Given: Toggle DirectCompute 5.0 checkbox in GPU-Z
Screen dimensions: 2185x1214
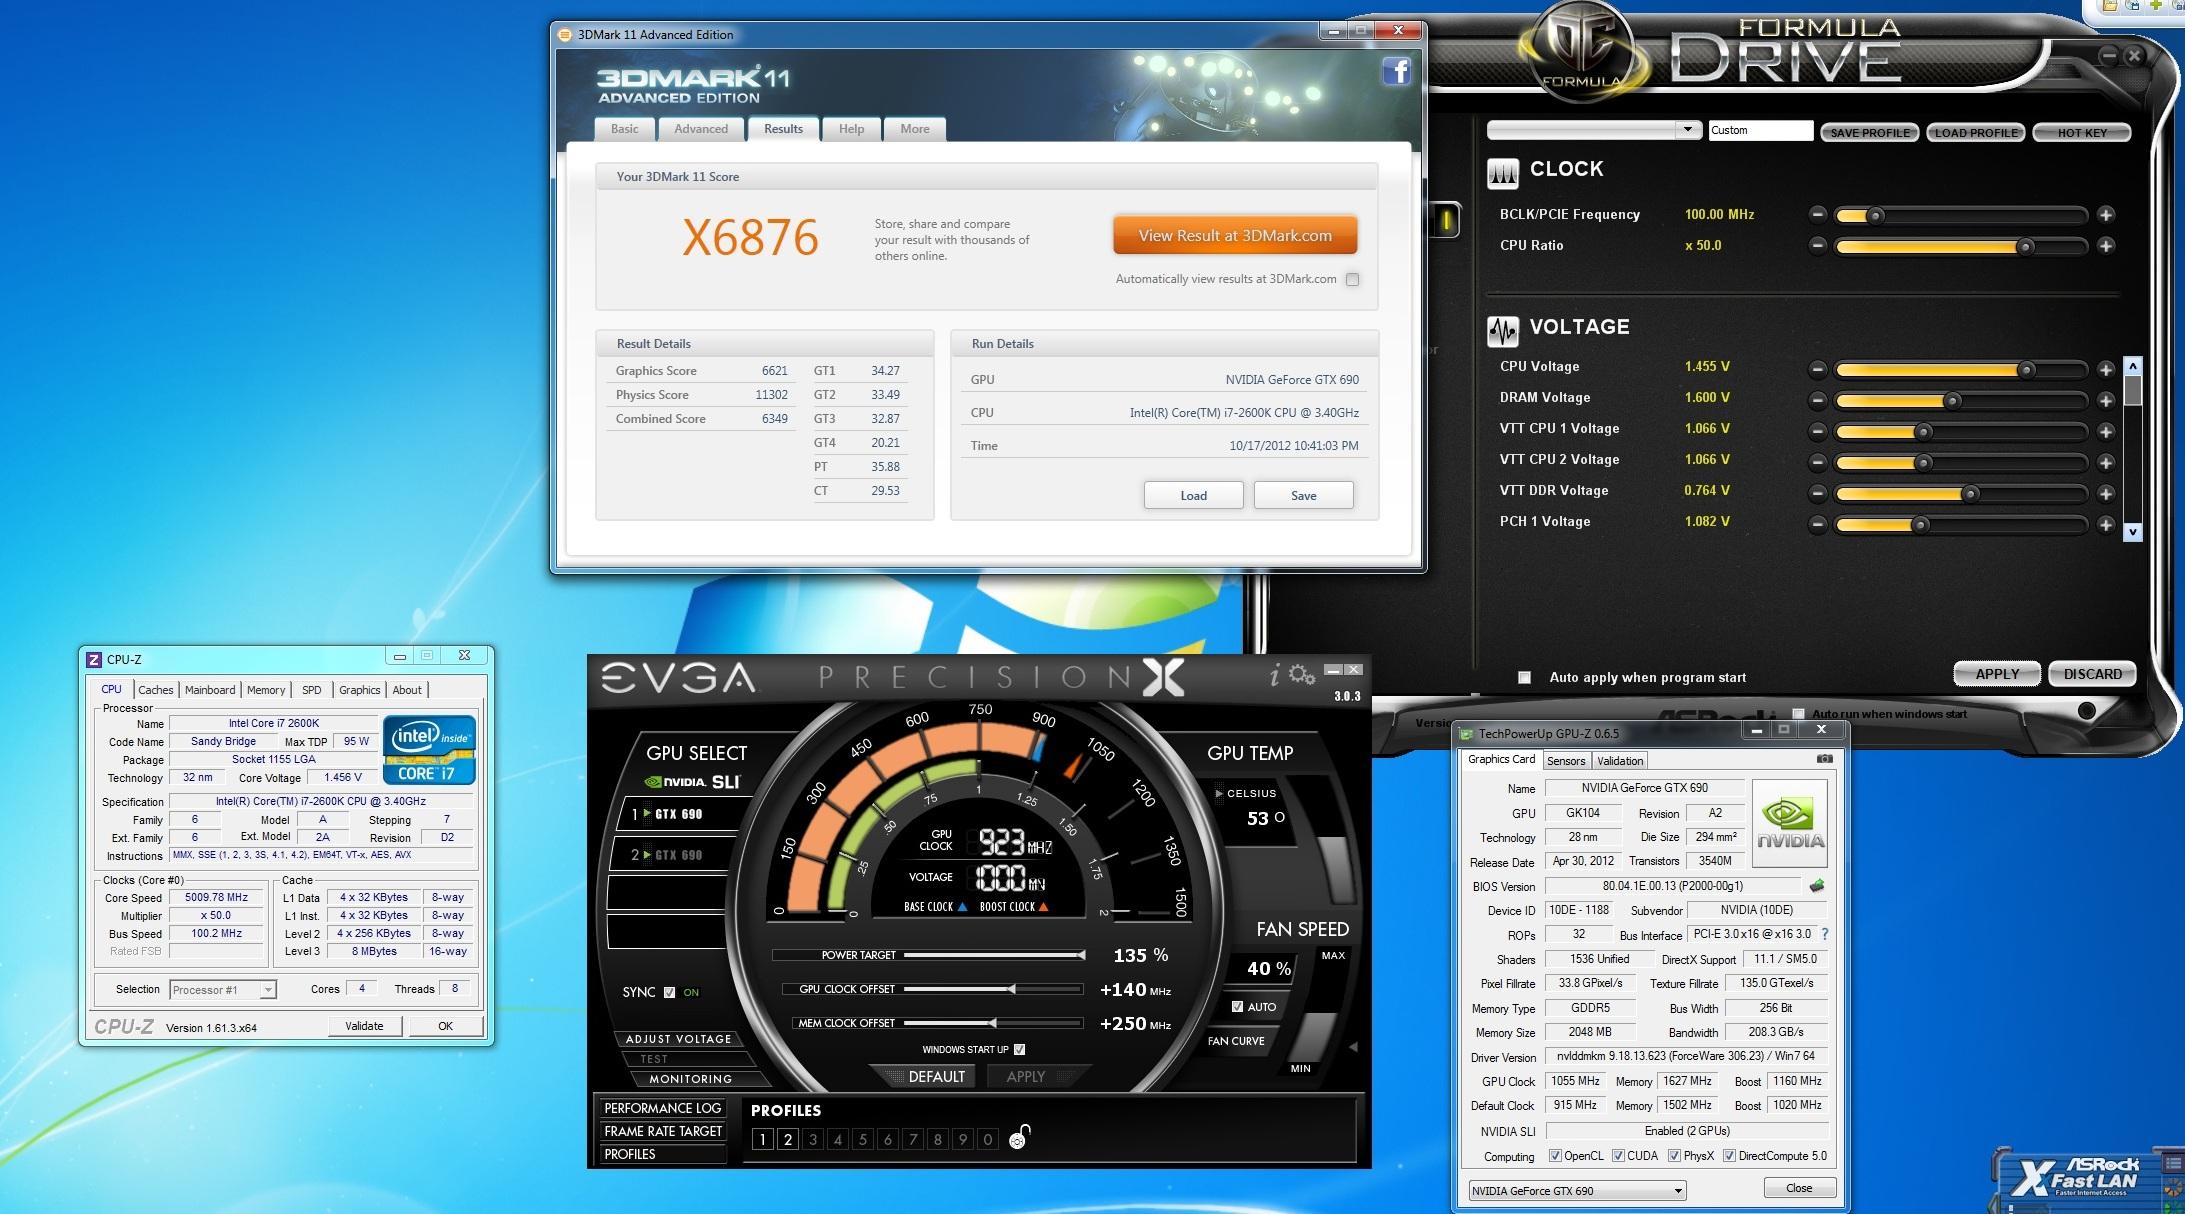Looking at the screenshot, I should (x=1729, y=1156).
